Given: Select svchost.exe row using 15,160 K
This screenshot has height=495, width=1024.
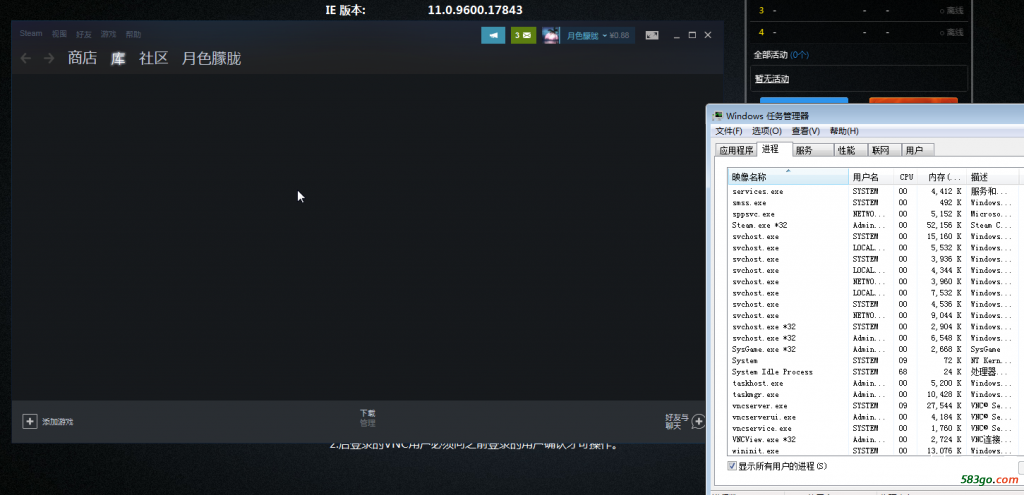Looking at the screenshot, I should coord(874,236).
